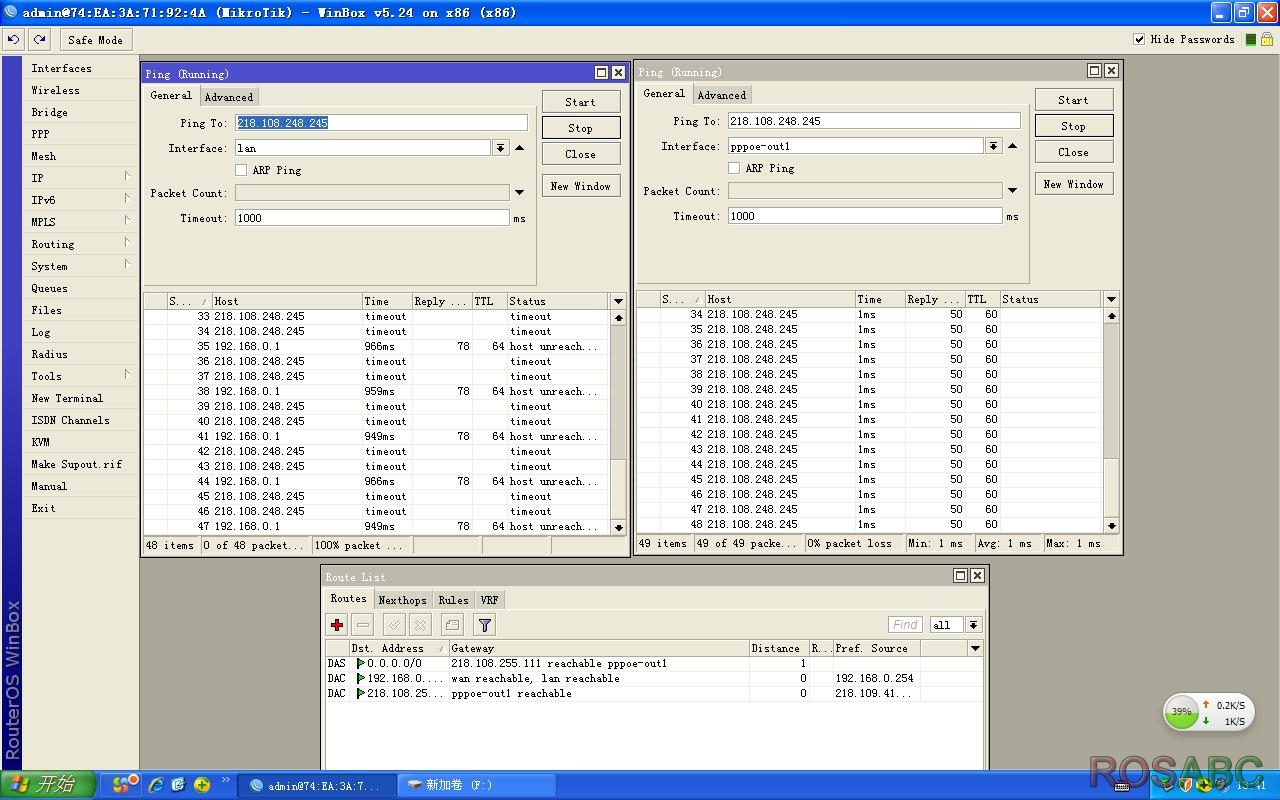
Task: Toggle the Hide Passwords checkbox
Action: [1139, 39]
